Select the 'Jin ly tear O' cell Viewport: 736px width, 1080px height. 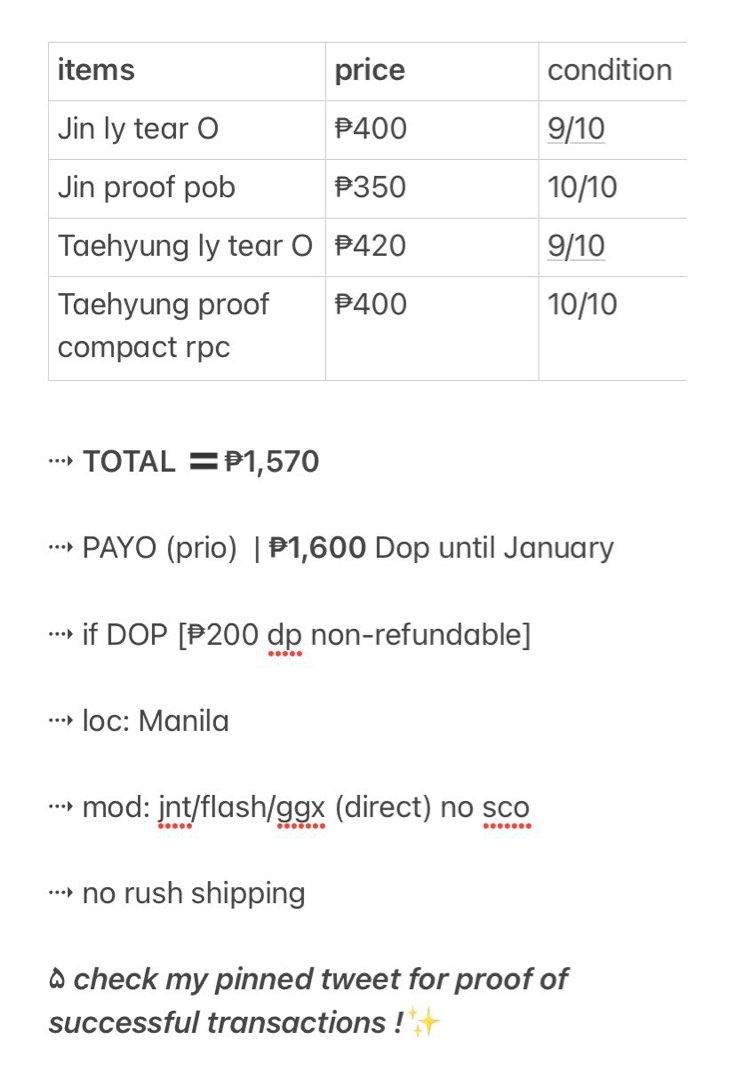pyautogui.click(x=187, y=130)
